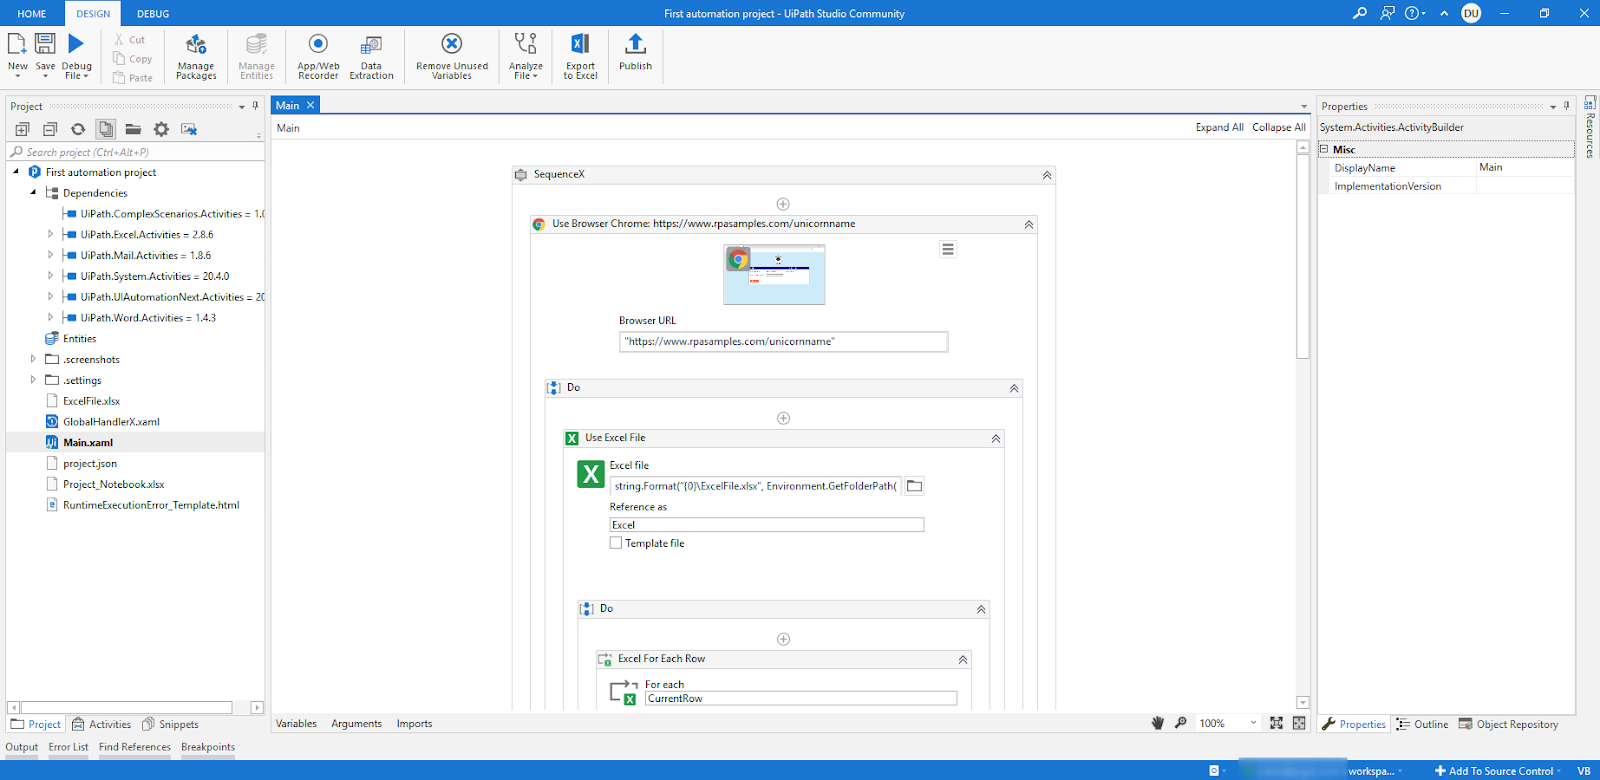The width and height of the screenshot is (1600, 780).
Task: Click Remove Unused Variables
Action: pyautogui.click(x=452, y=56)
